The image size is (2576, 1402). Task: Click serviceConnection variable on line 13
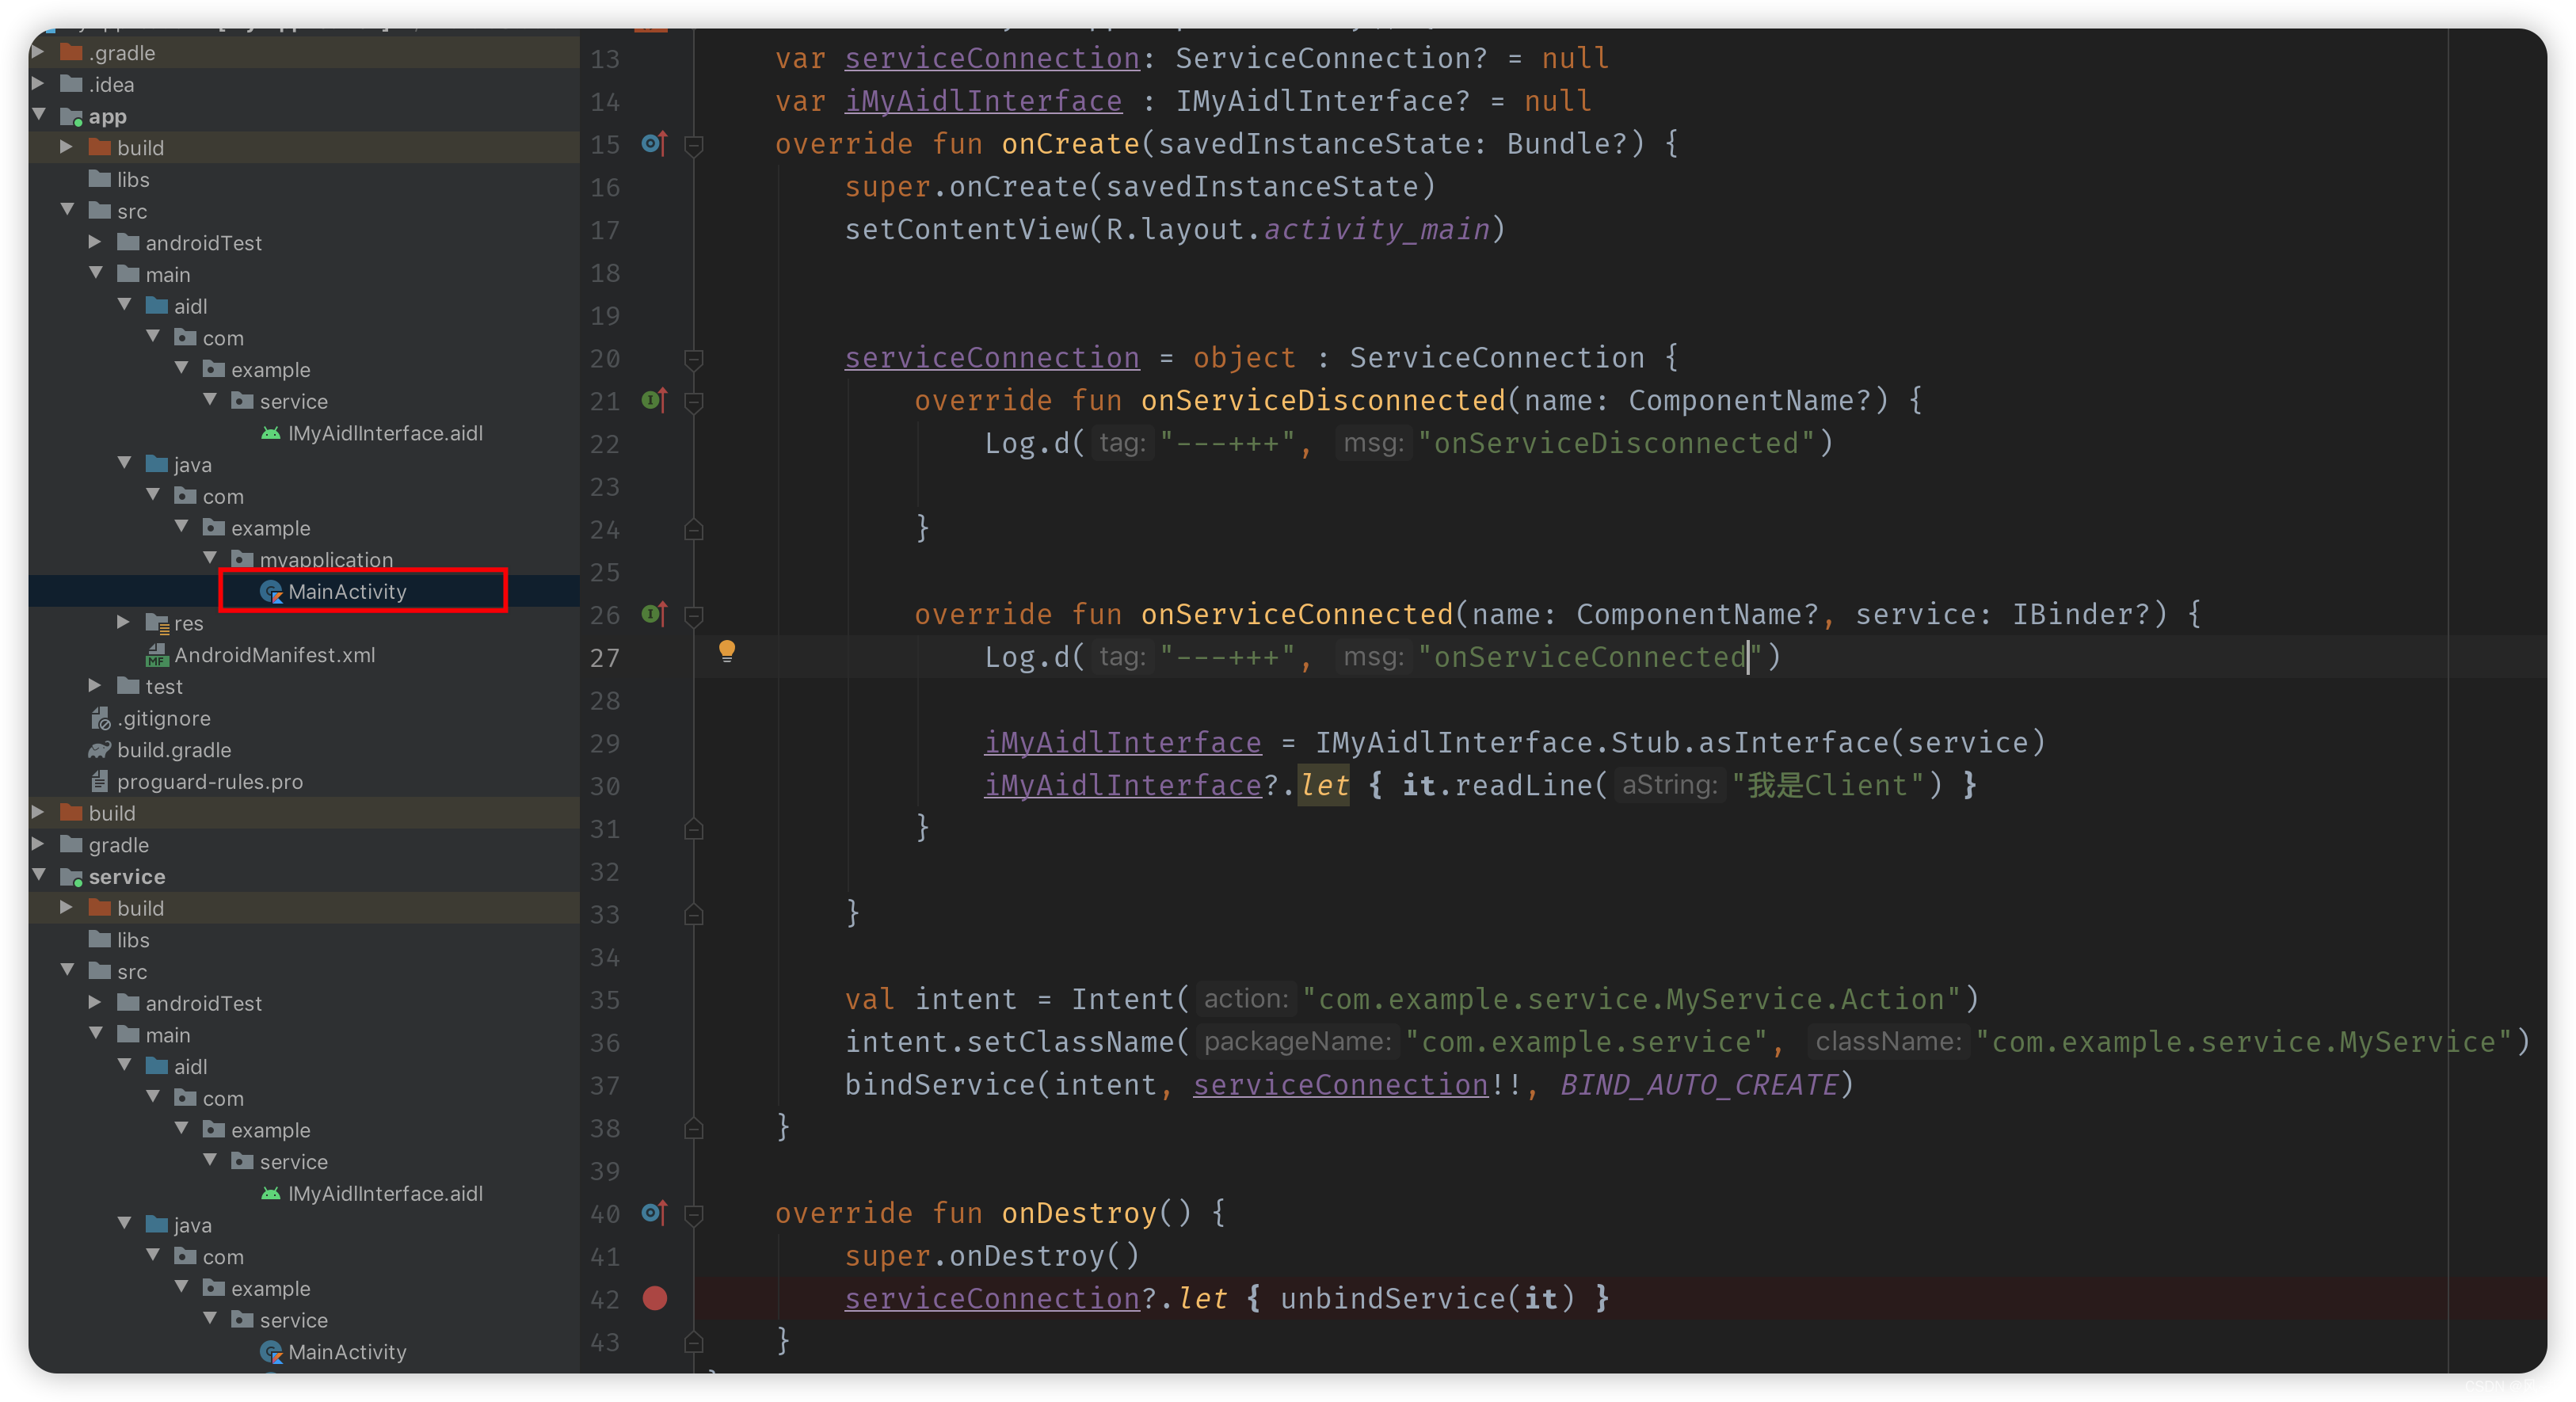point(992,59)
